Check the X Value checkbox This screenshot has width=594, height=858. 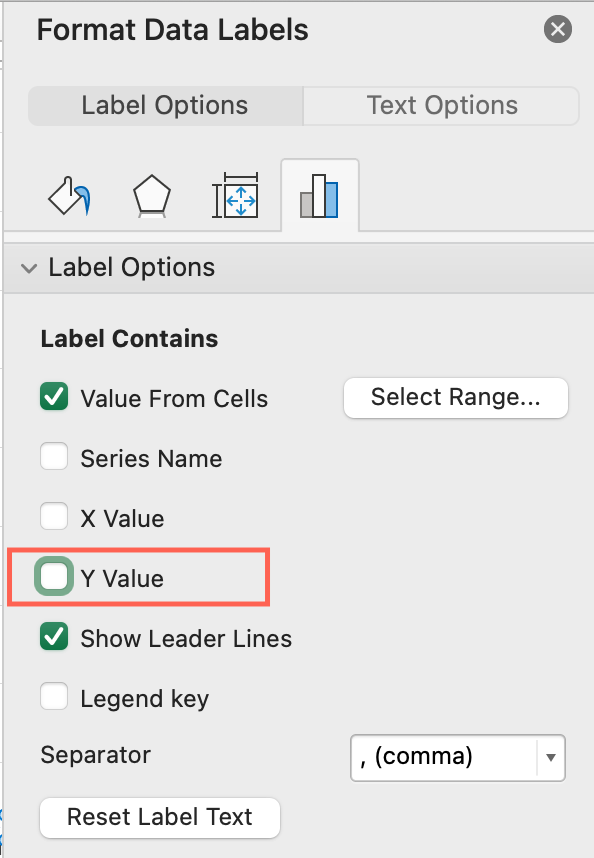pos(54,517)
